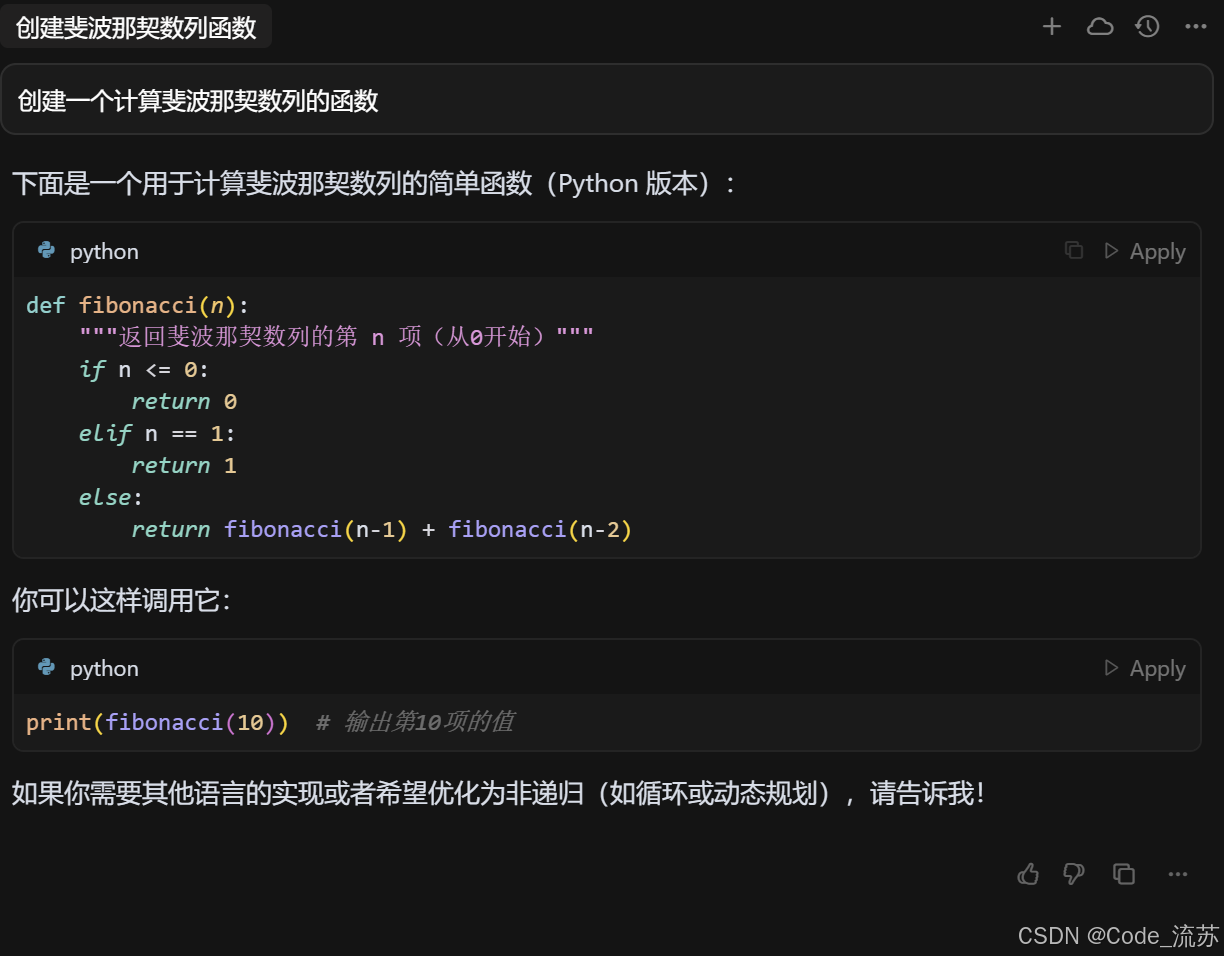Click the print(fibonacci(10)) code line
1224x956 pixels.
157,722
